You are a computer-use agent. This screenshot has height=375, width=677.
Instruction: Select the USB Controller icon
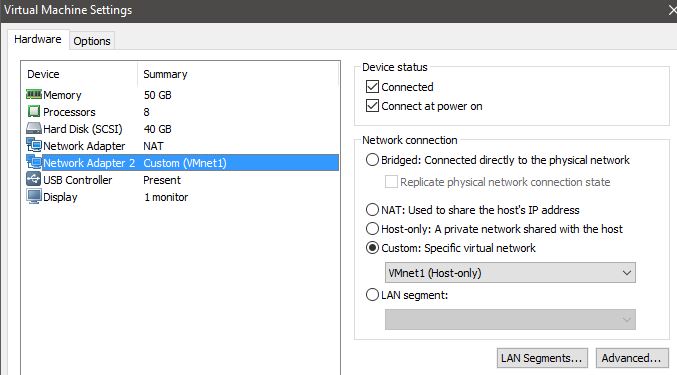[34, 179]
